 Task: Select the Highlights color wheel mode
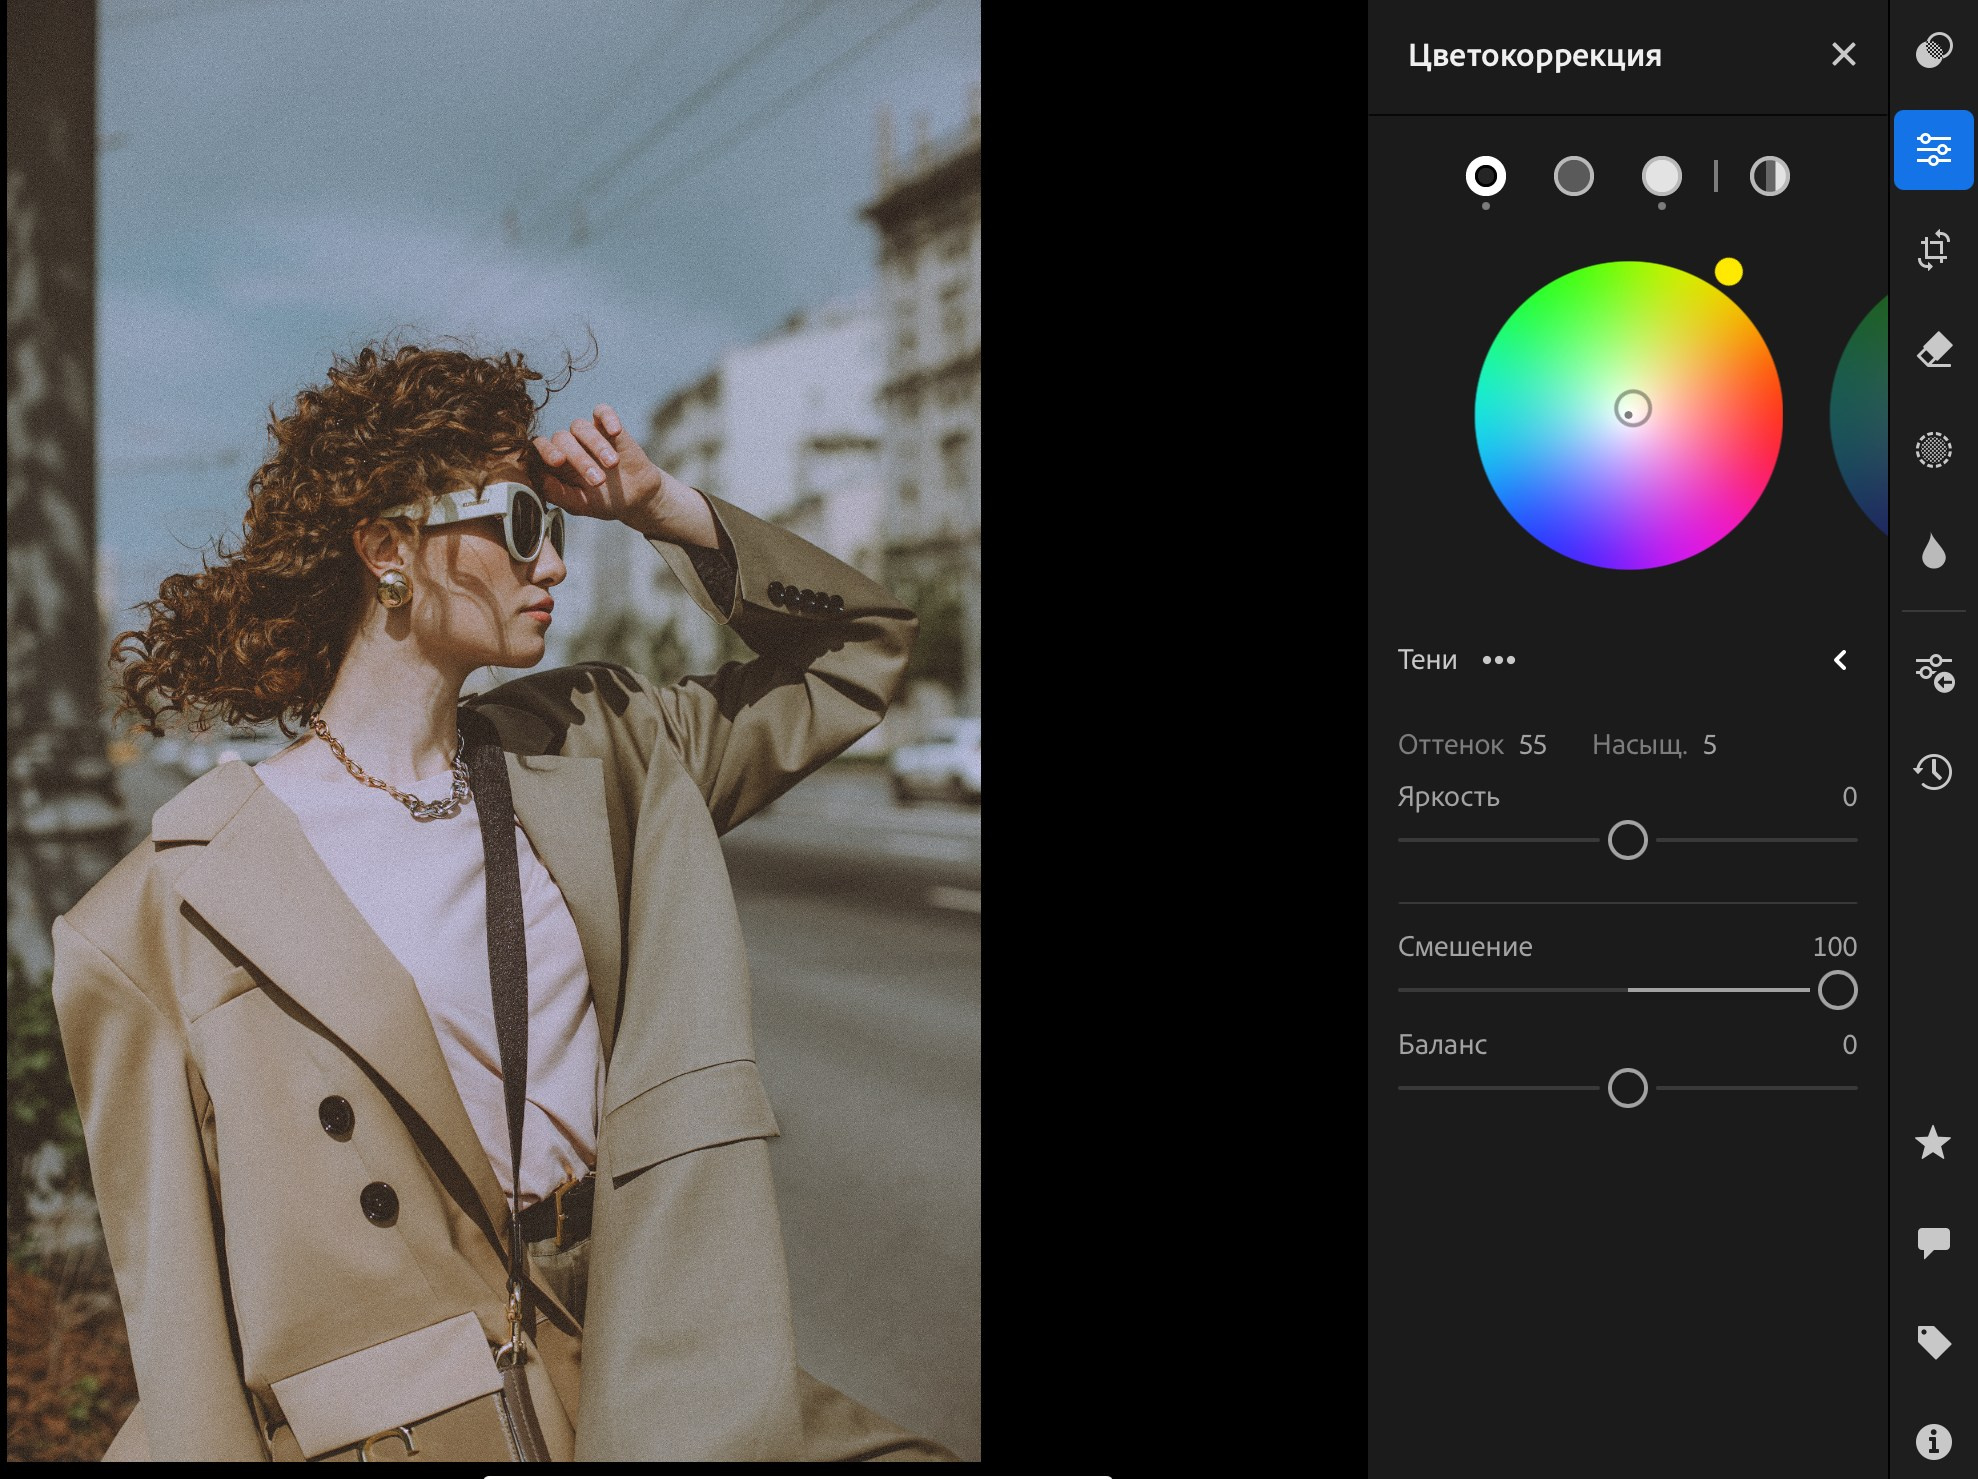[1661, 177]
